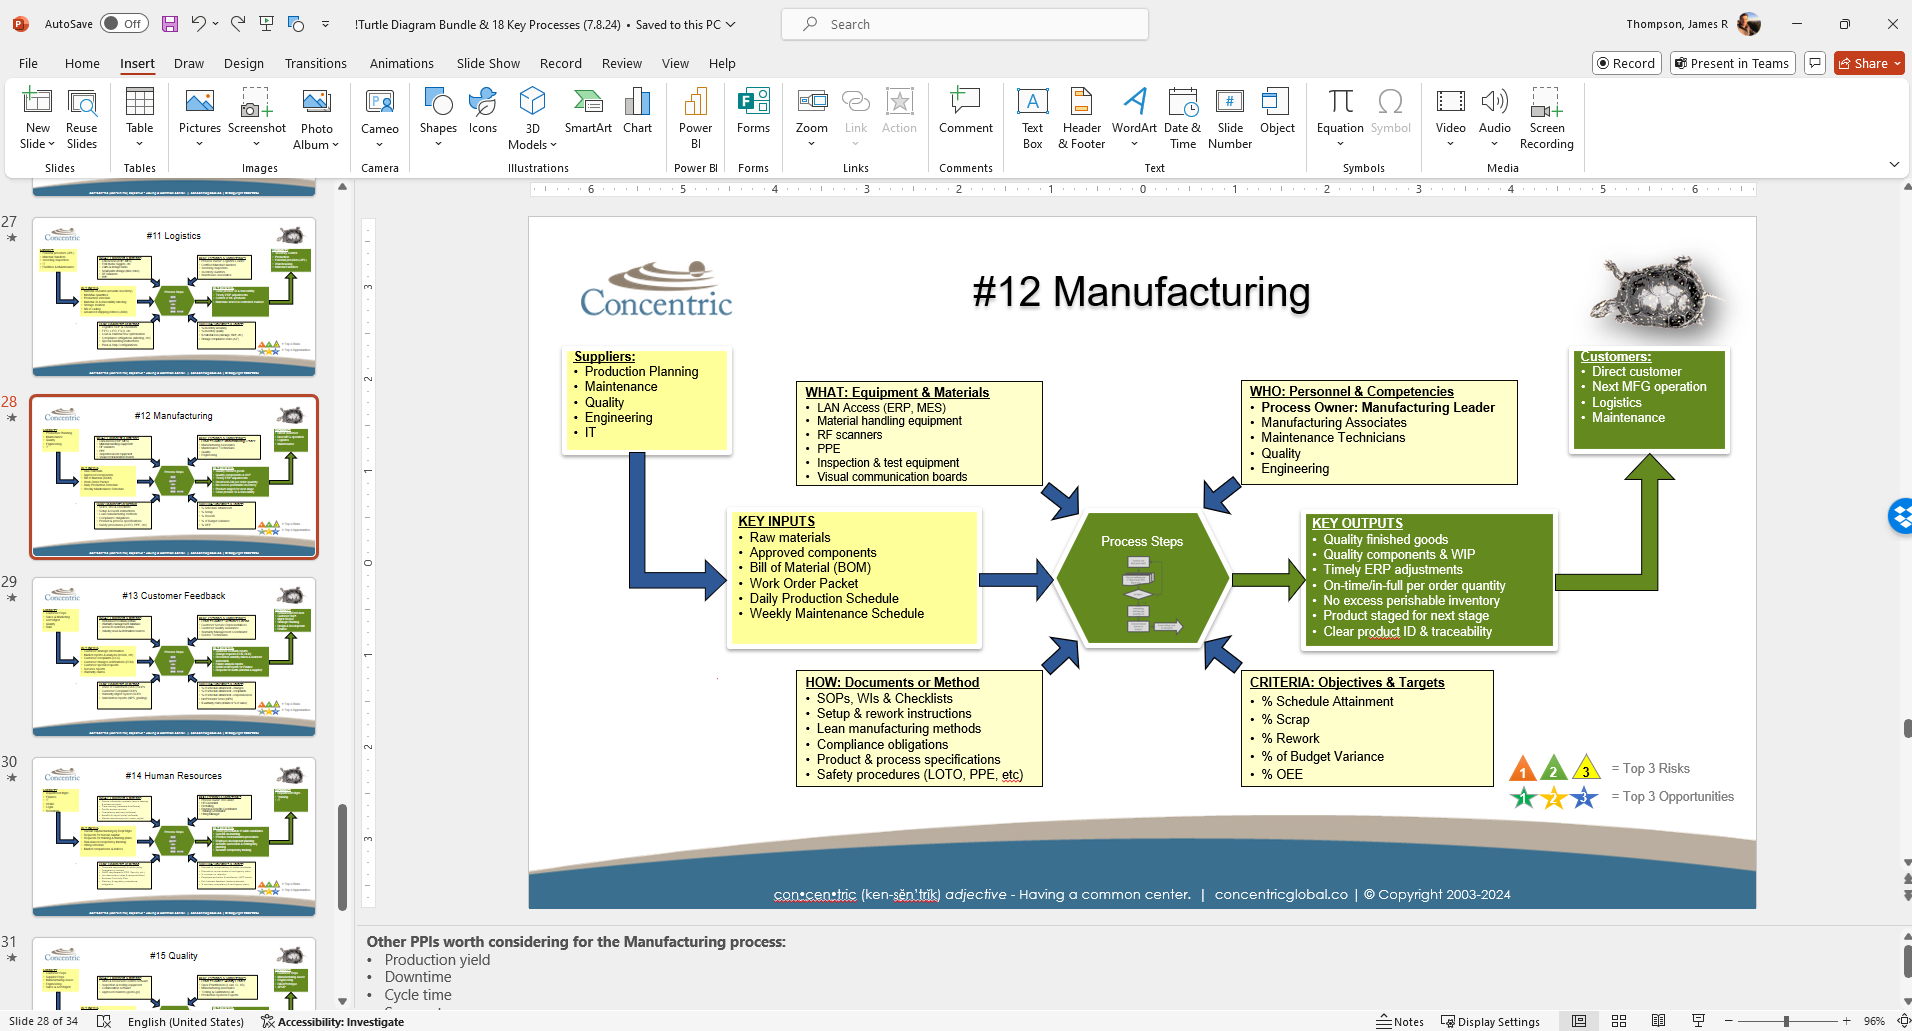Switch to Slide Sorter view
This screenshot has height=1031, width=1912.
click(1619, 1021)
